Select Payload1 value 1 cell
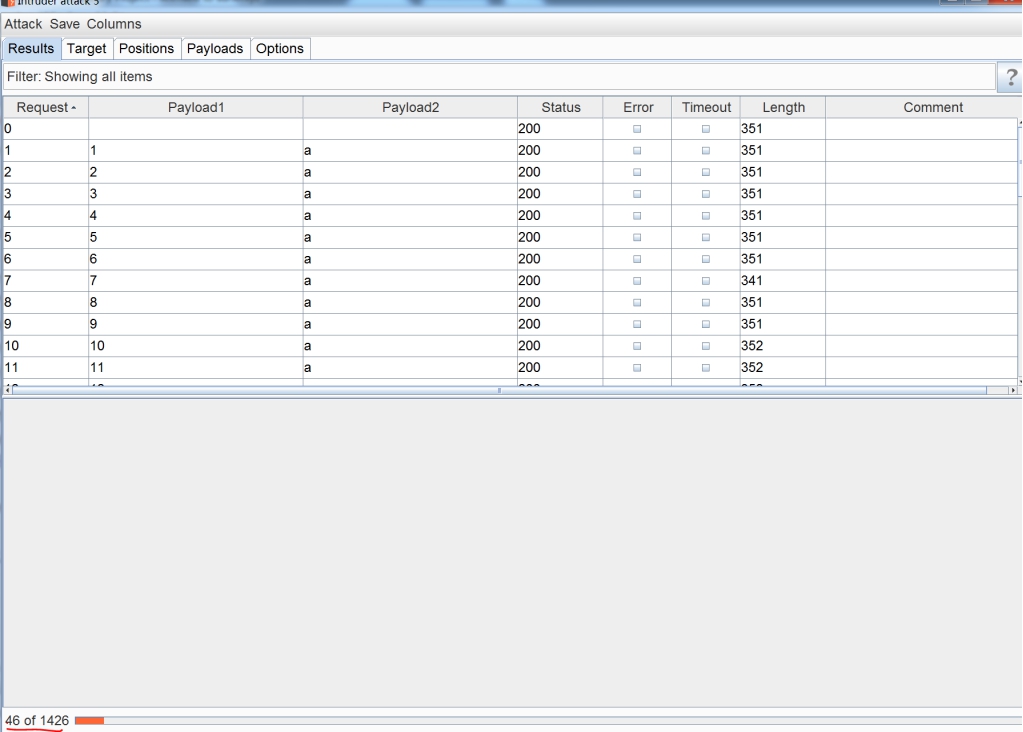The height and width of the screenshot is (732, 1023). click(196, 151)
